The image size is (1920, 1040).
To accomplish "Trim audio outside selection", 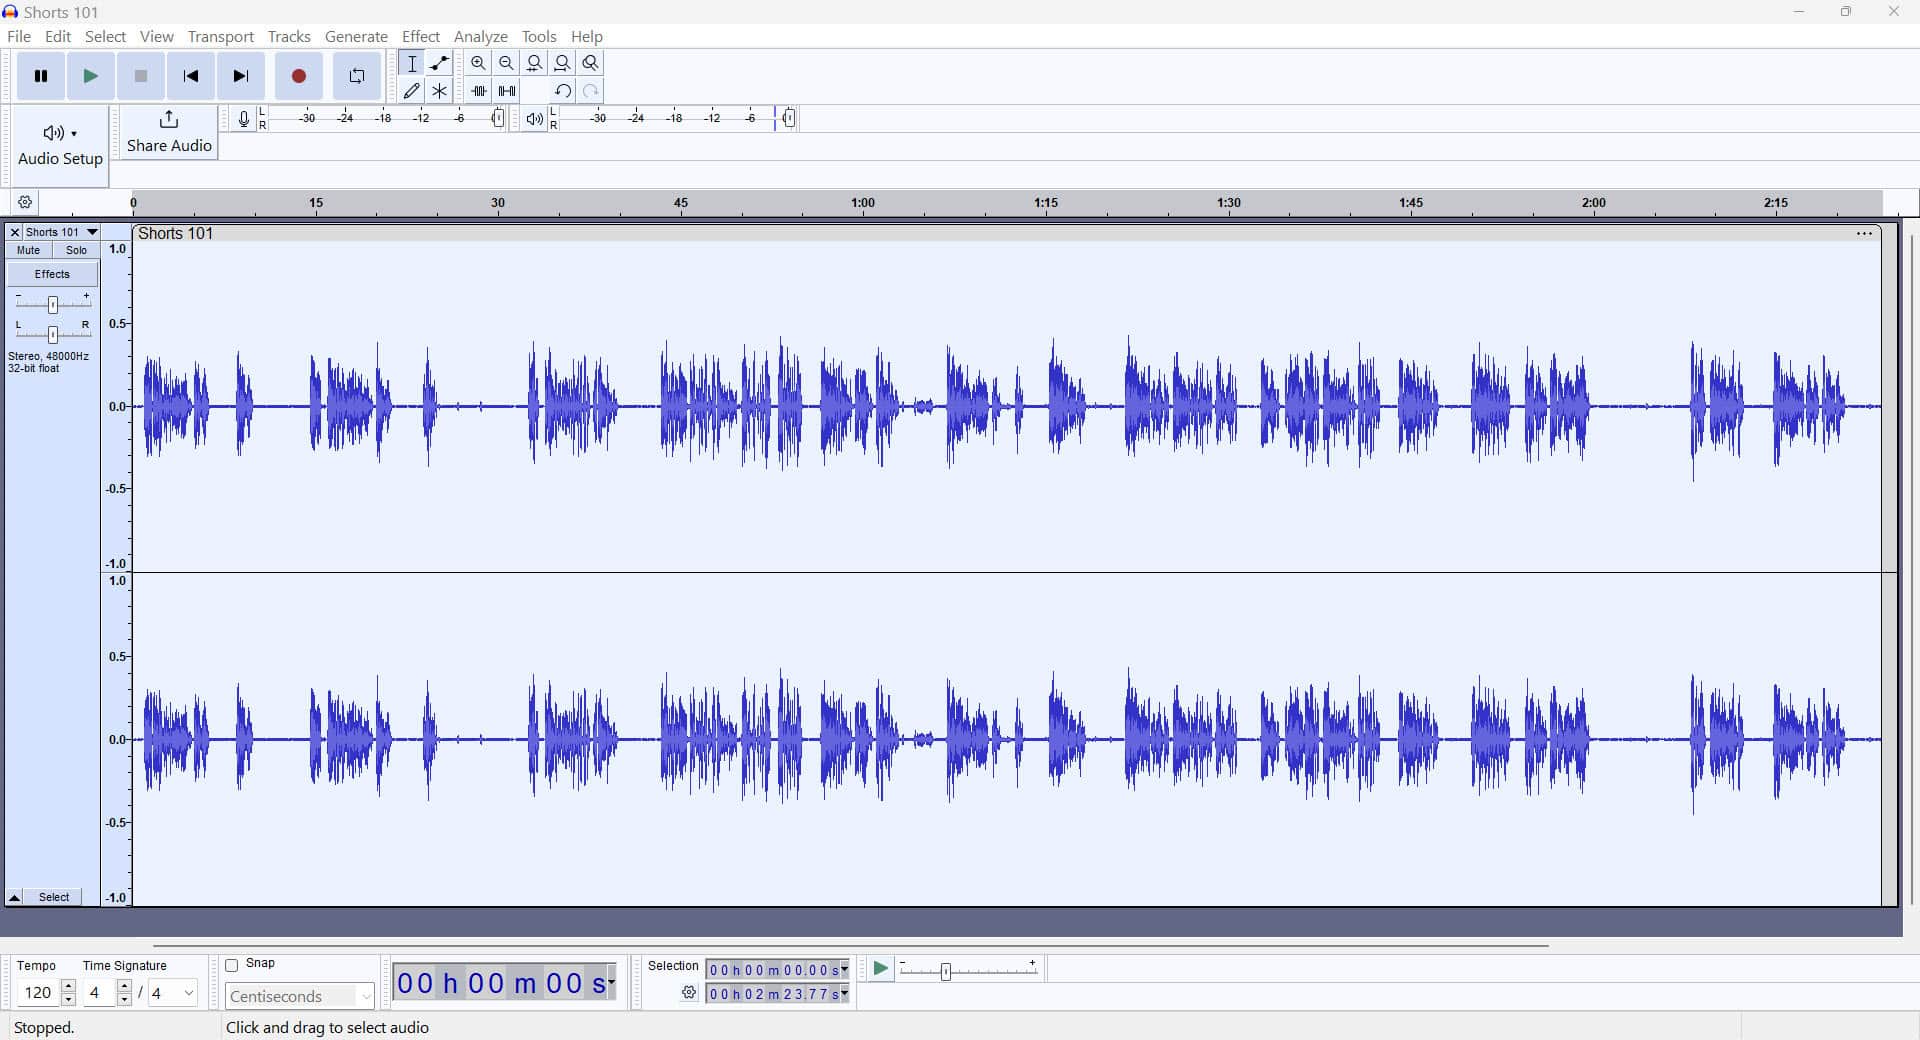I will (x=478, y=90).
